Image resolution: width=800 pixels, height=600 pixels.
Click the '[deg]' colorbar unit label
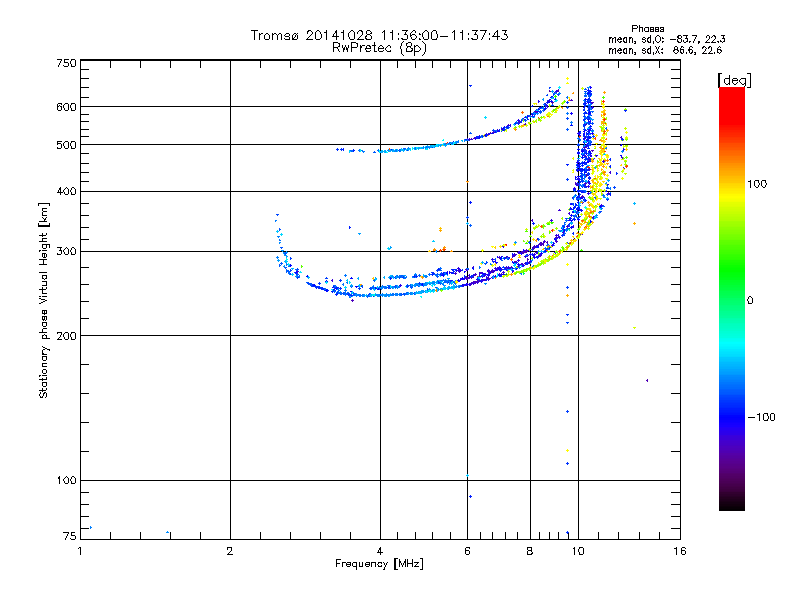[x=734, y=80]
